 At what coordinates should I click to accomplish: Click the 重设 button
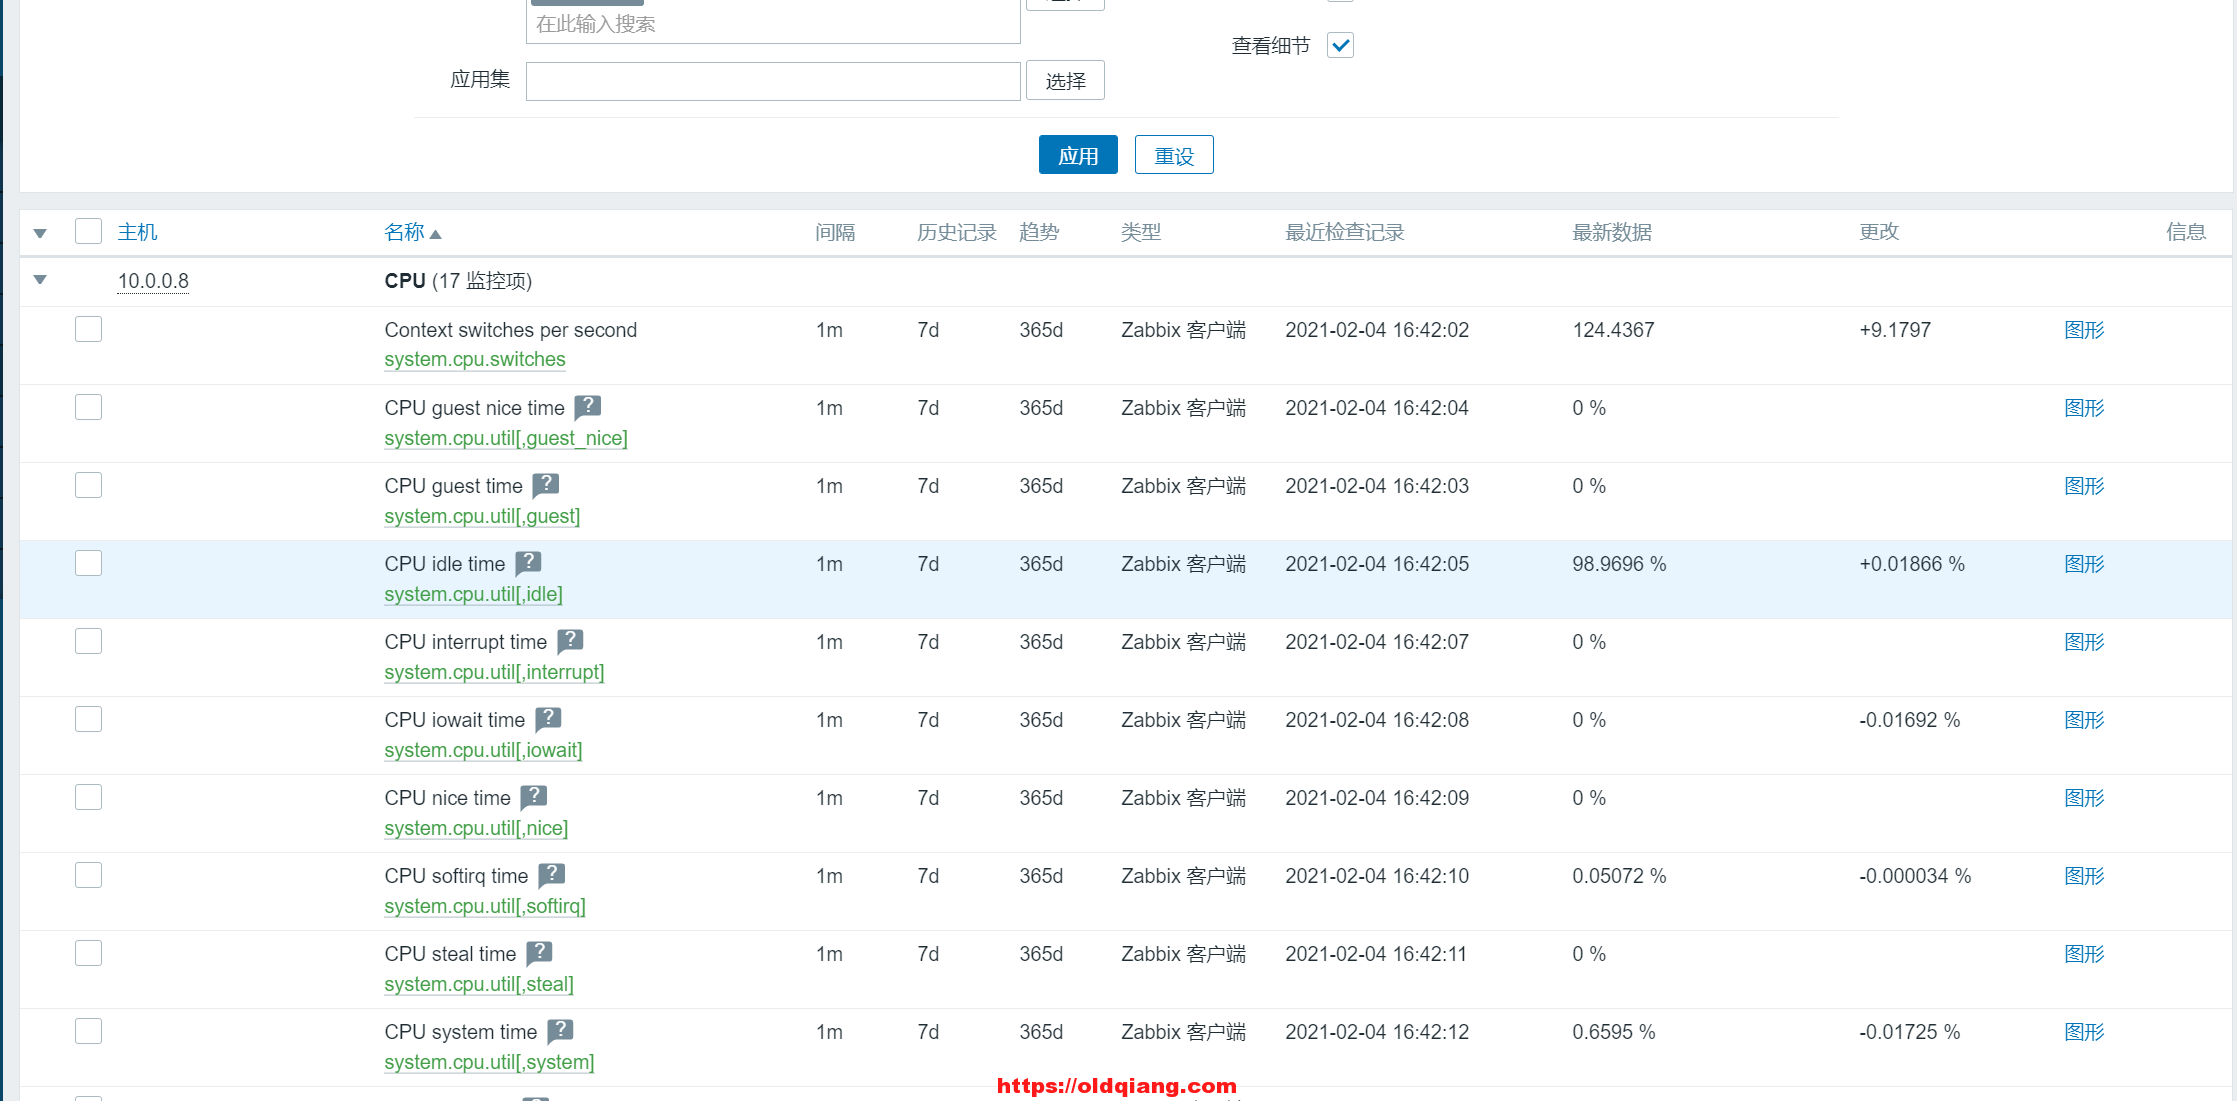(1174, 155)
